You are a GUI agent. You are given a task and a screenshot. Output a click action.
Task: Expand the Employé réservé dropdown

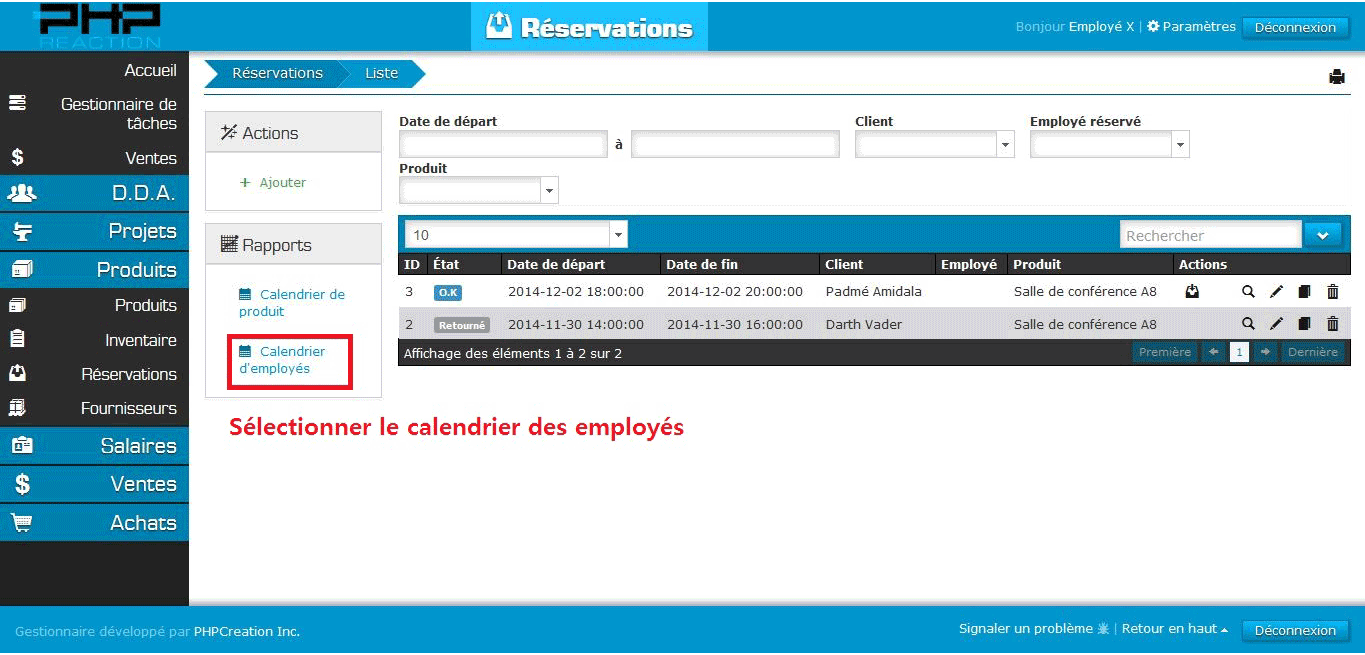click(x=1180, y=145)
